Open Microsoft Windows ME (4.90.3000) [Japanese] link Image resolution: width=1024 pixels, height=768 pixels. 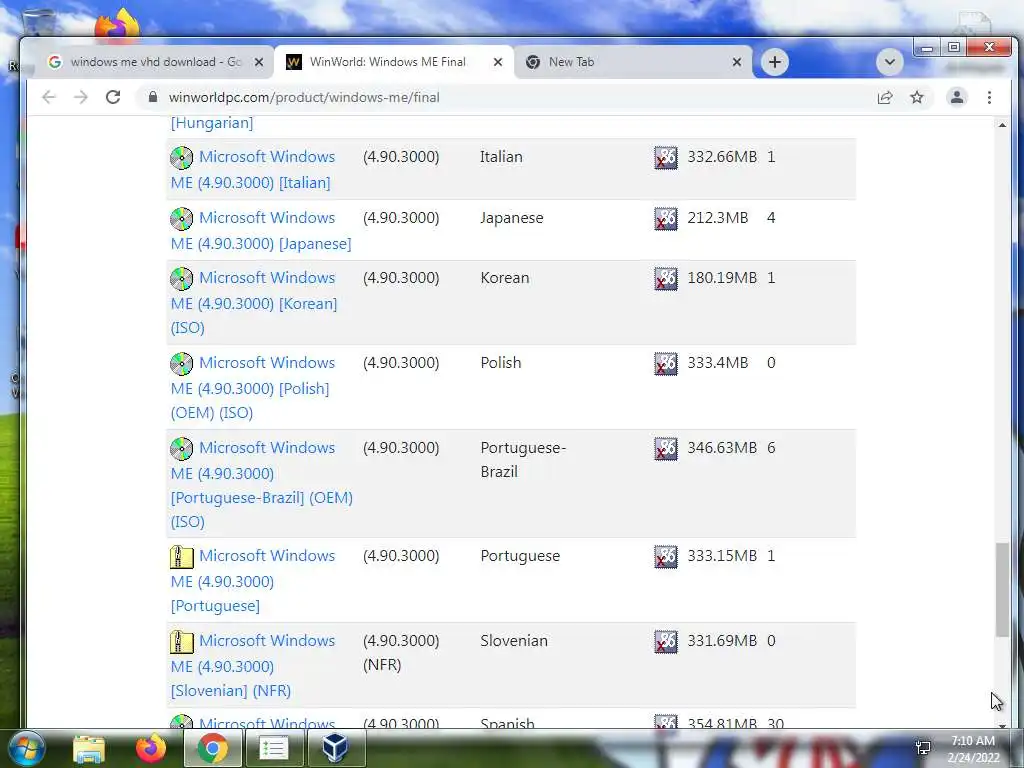(x=261, y=231)
